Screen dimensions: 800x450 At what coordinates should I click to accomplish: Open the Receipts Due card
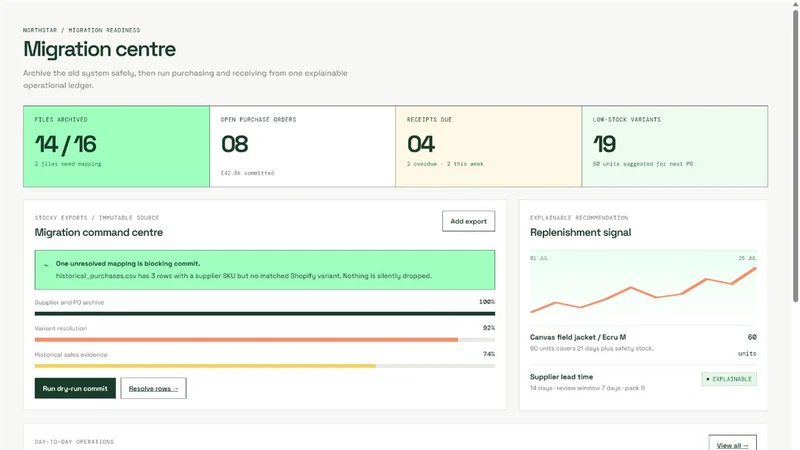pyautogui.click(x=488, y=146)
